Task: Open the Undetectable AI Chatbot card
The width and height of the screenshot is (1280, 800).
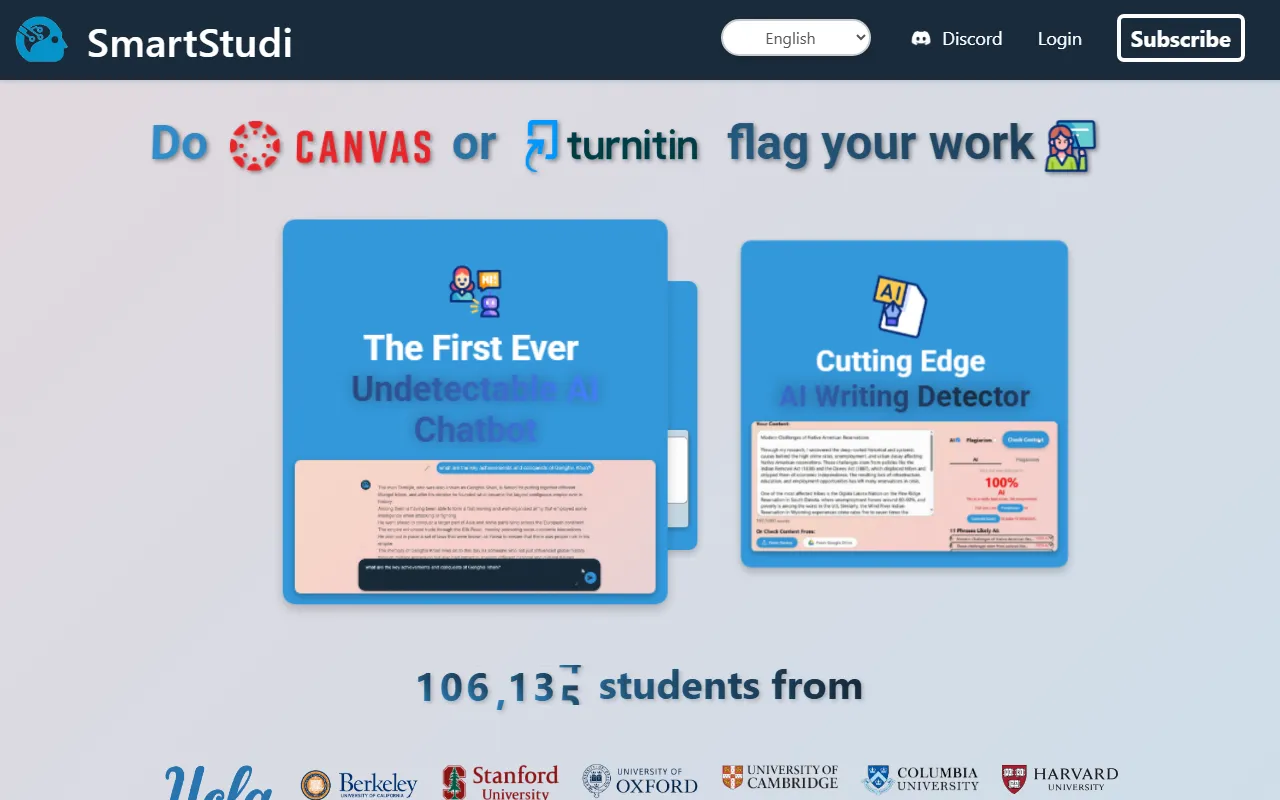Action: click(475, 390)
